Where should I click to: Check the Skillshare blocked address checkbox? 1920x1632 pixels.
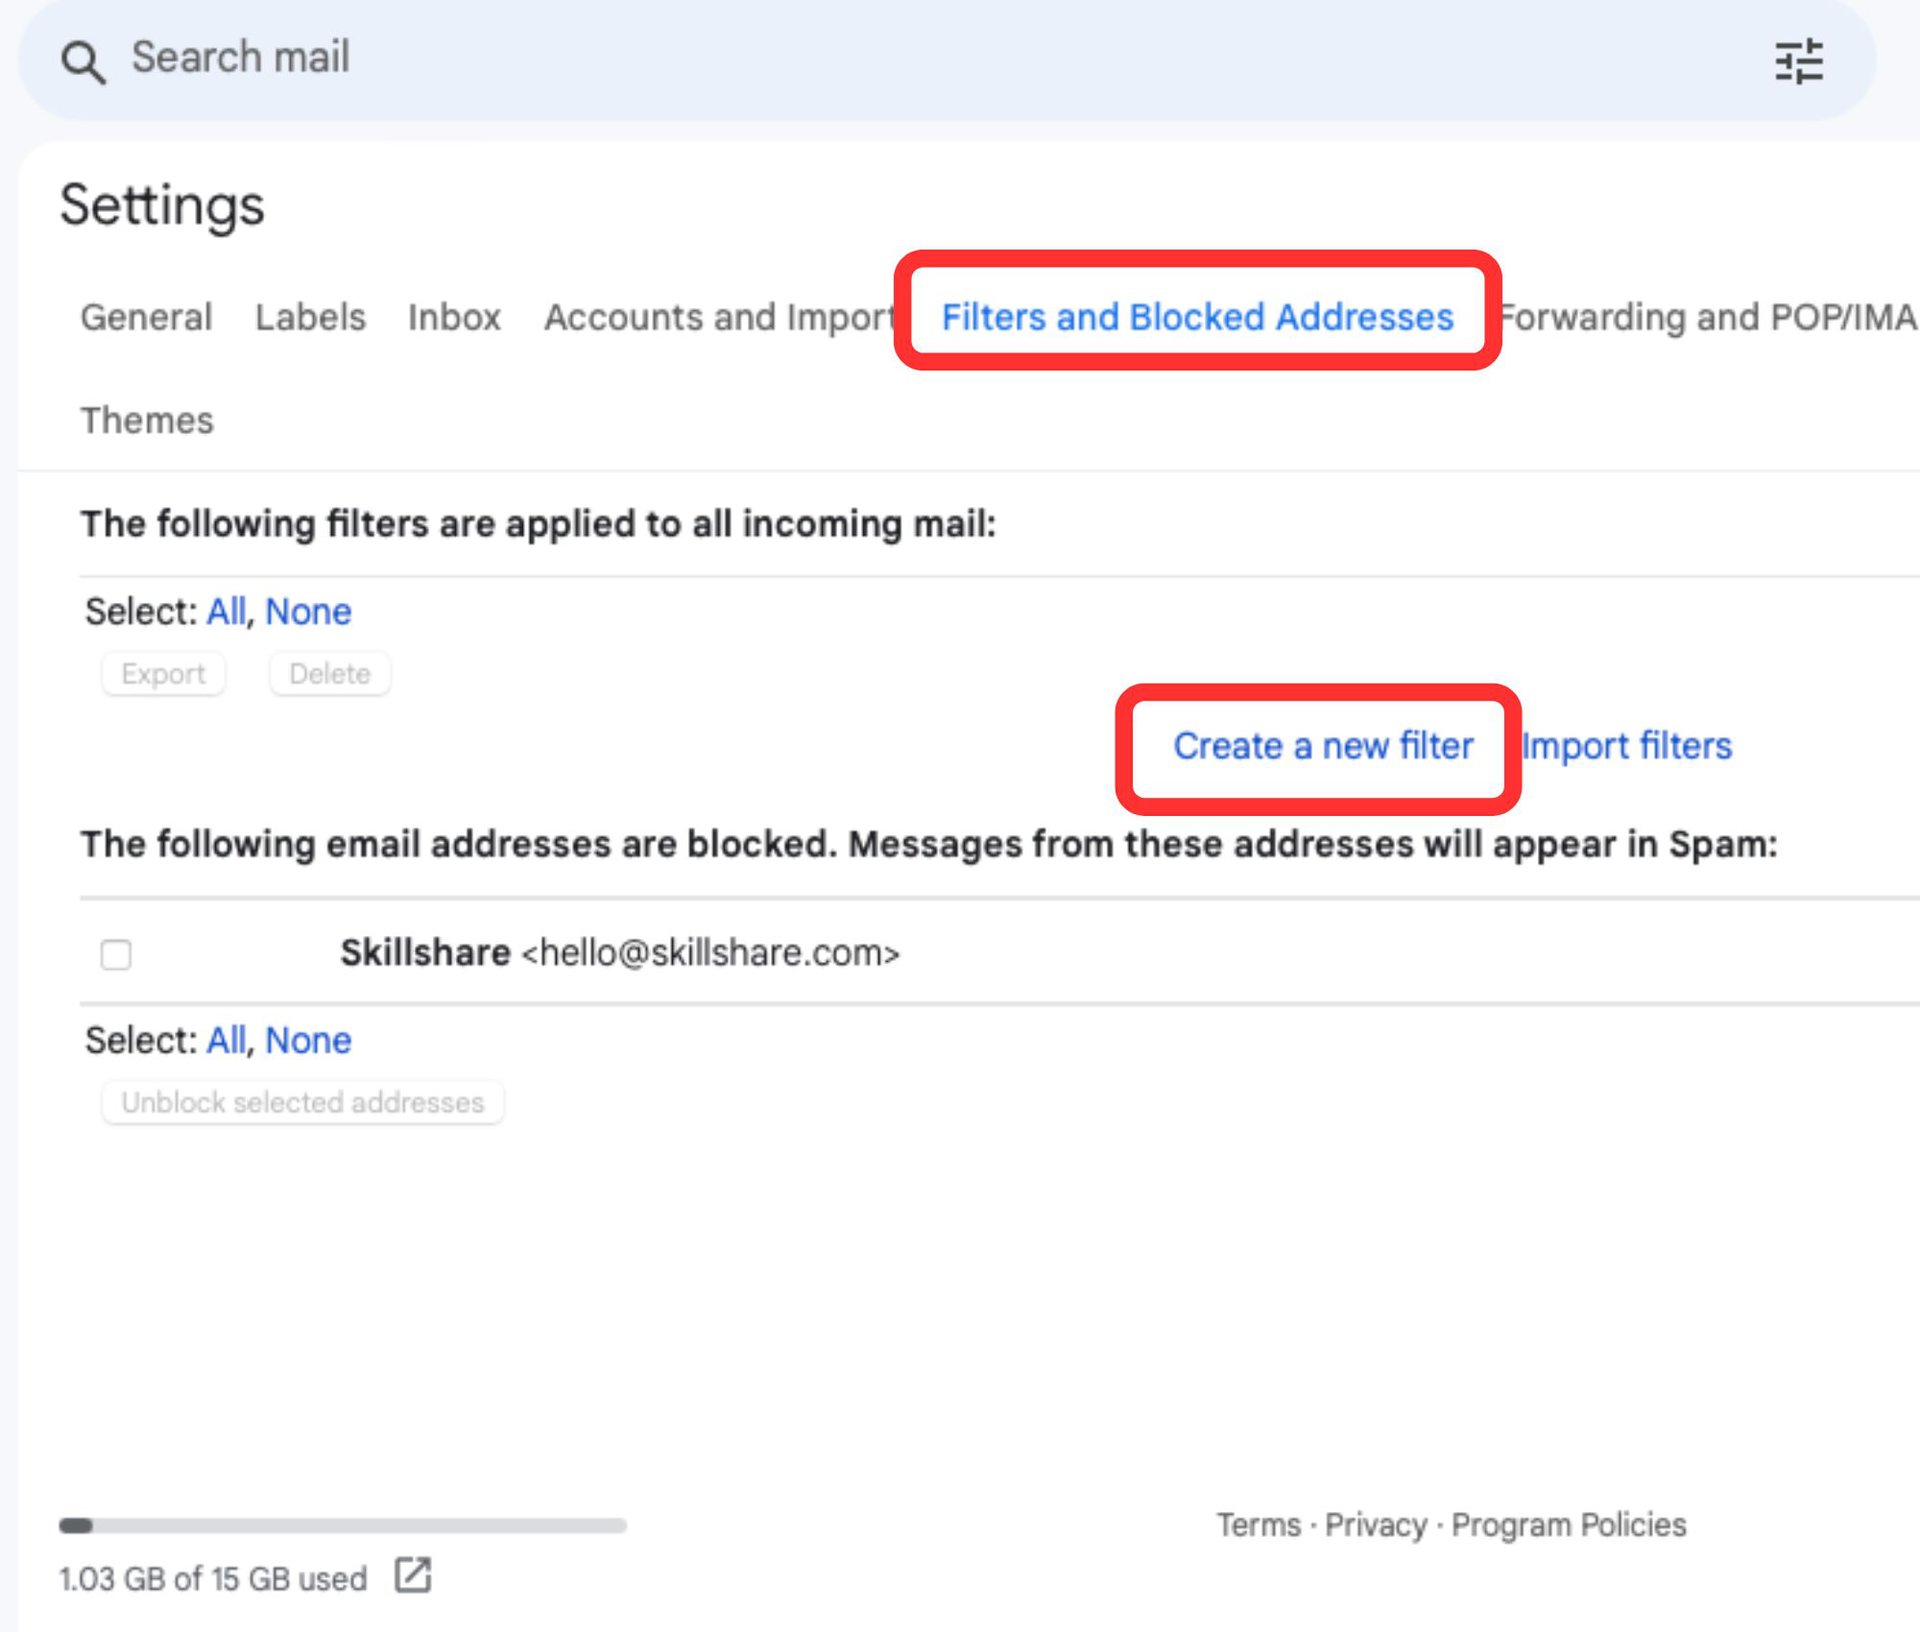(116, 954)
